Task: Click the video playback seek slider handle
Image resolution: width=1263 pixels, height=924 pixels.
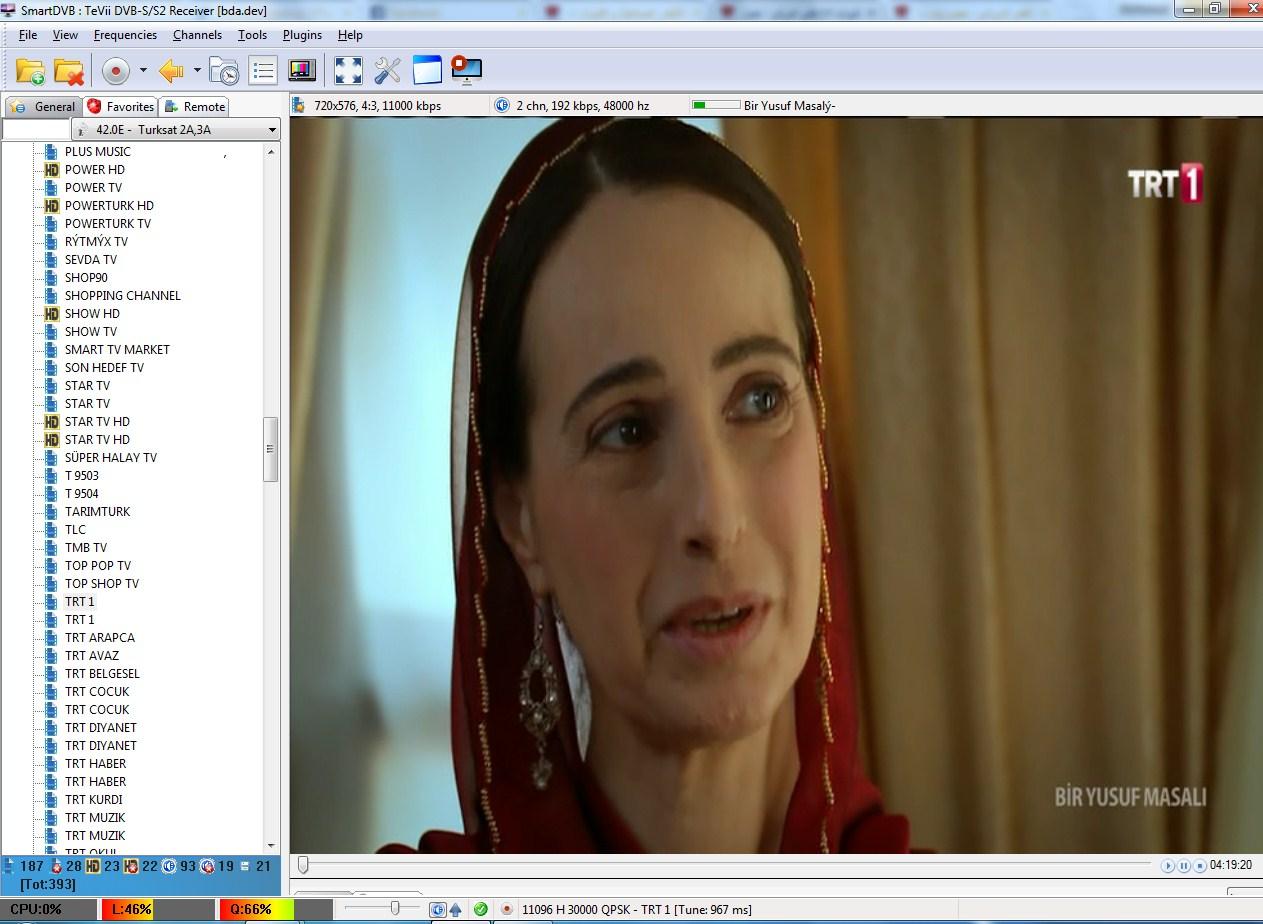Action: point(303,865)
